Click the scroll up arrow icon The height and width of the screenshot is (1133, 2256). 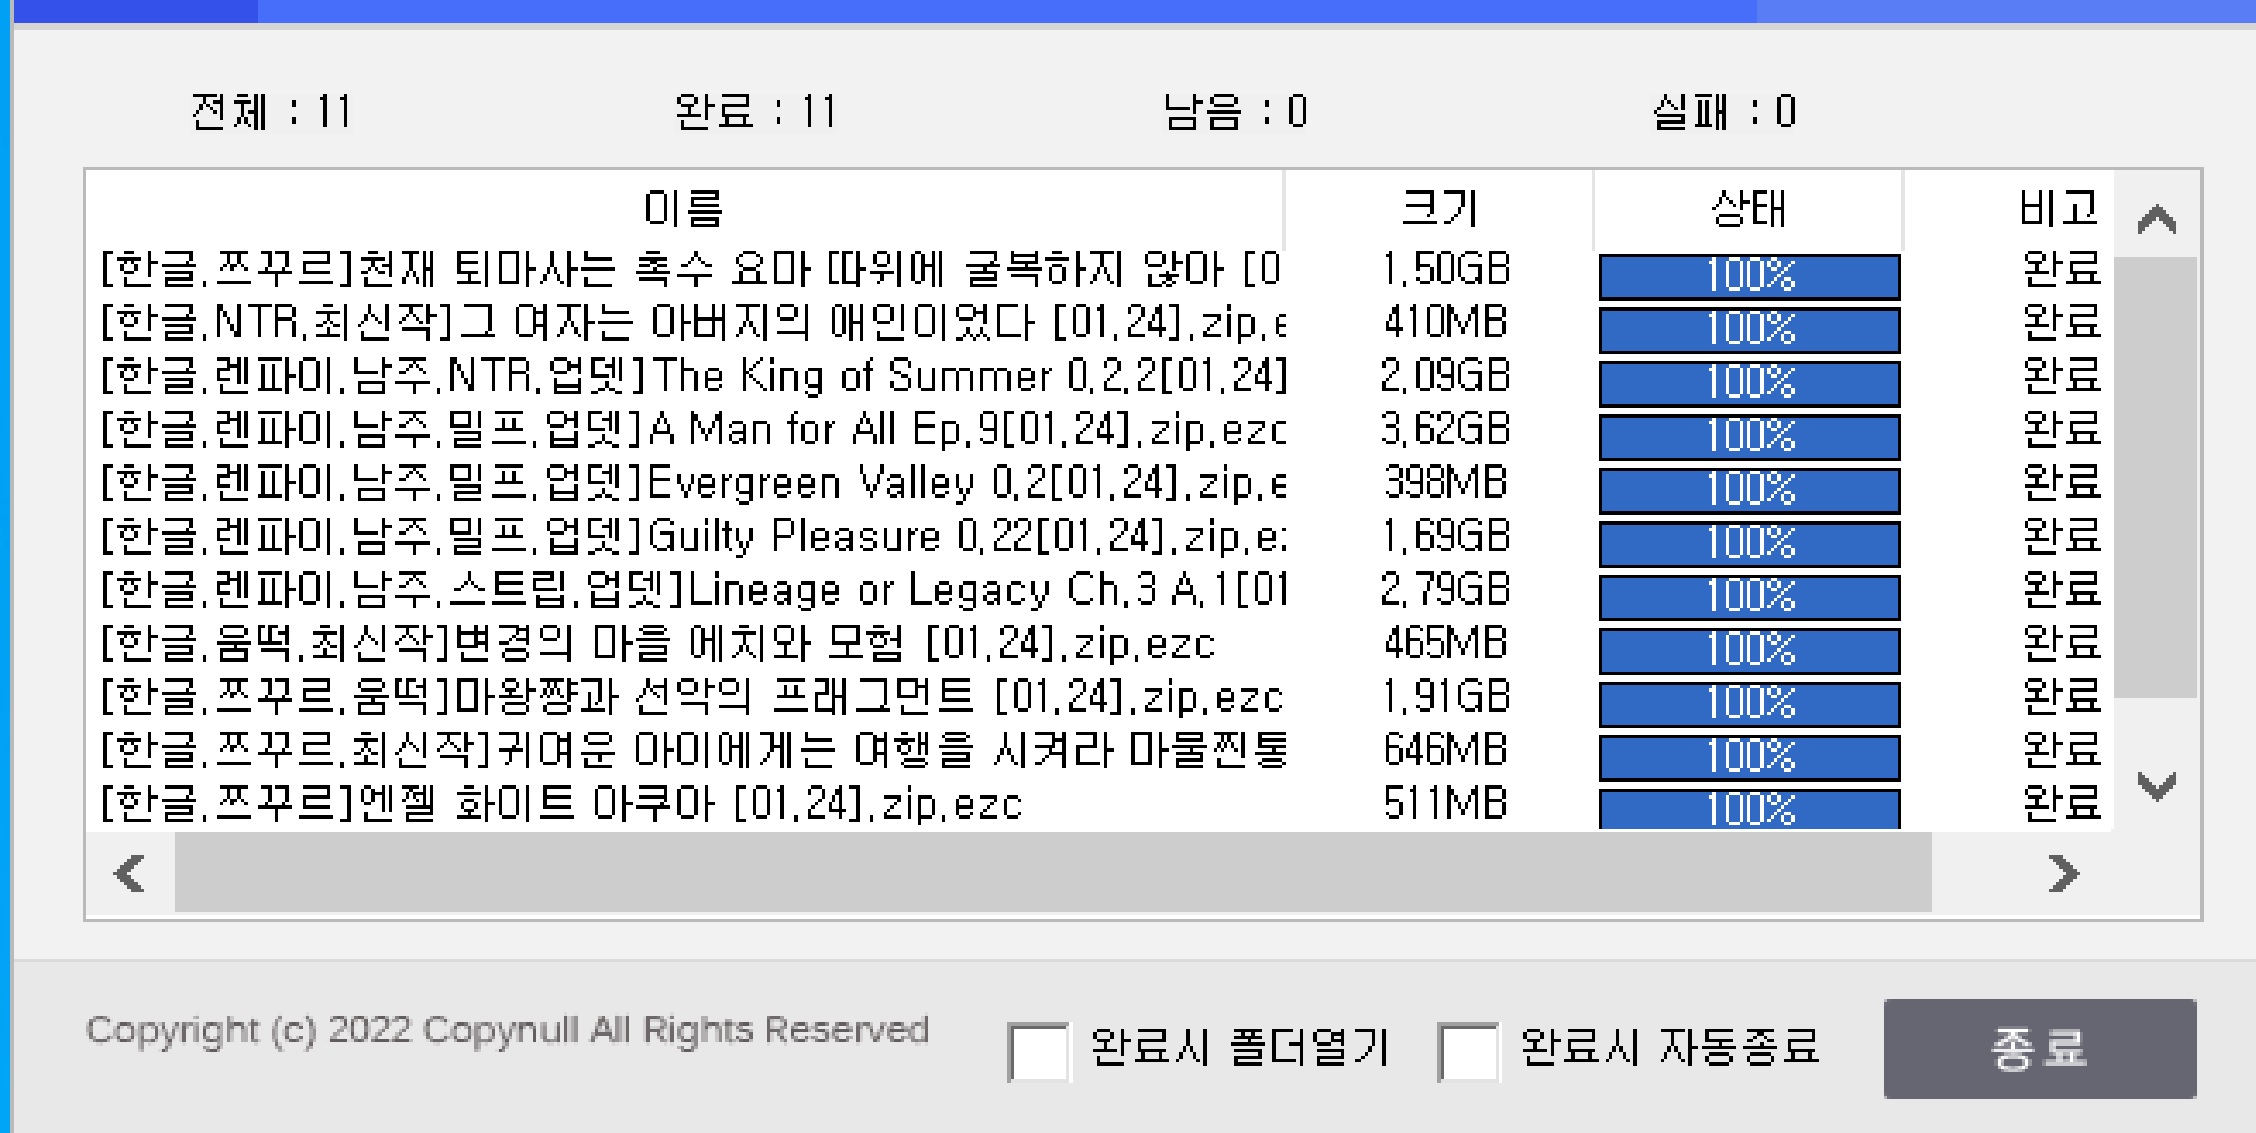pos(2156,219)
